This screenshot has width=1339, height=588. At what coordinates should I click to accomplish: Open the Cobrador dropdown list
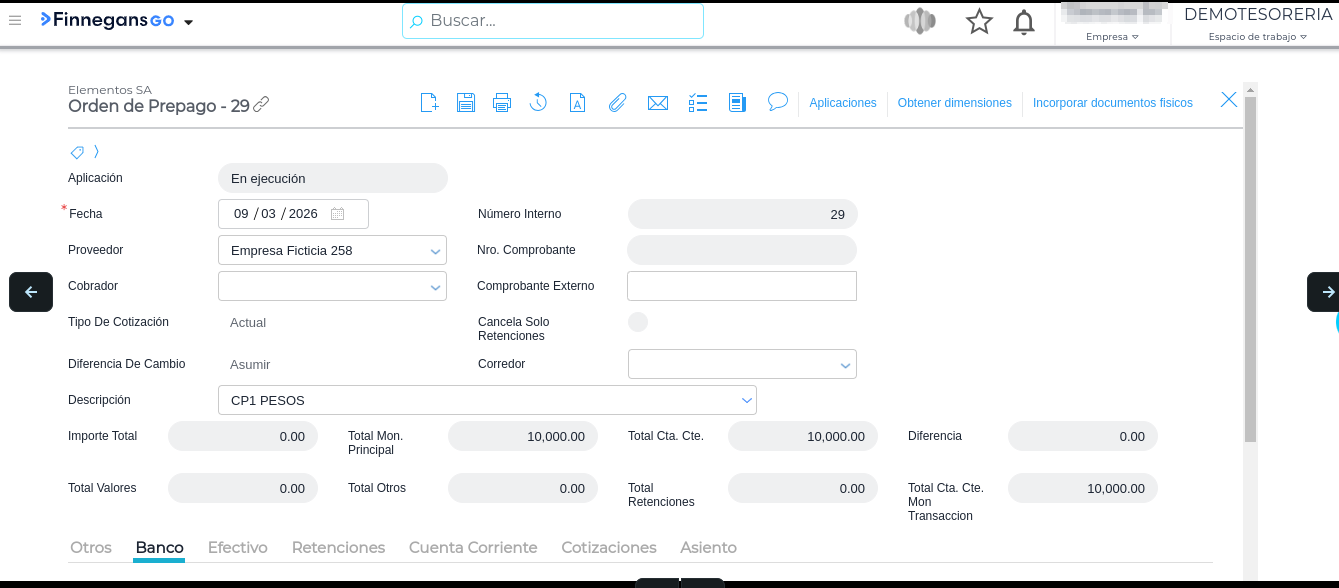[435, 287]
